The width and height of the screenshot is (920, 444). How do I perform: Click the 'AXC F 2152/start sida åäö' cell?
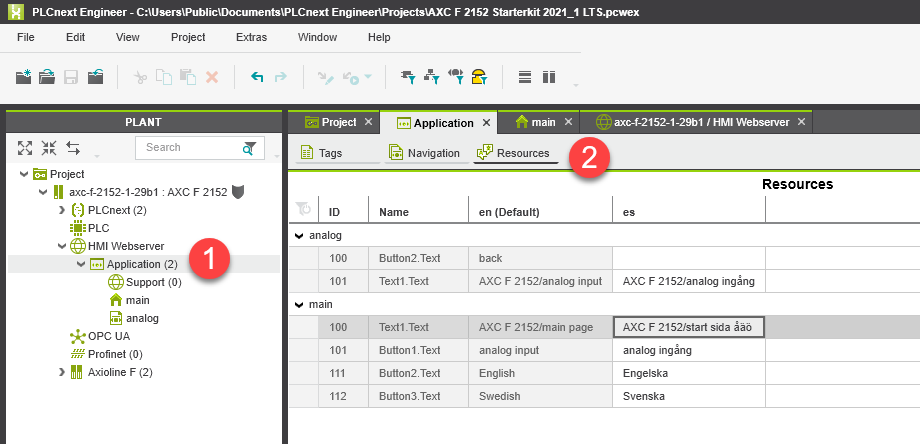tap(689, 327)
